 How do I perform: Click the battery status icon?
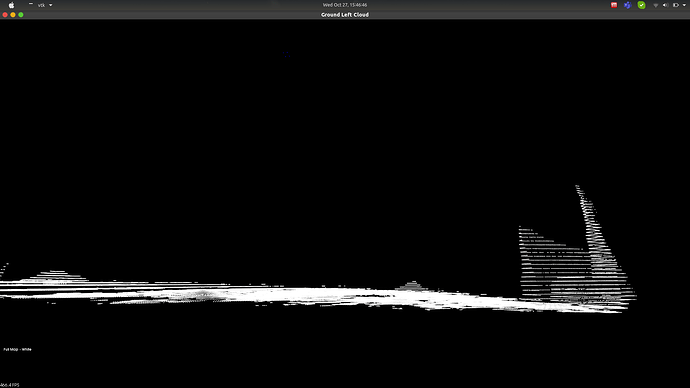(x=676, y=5)
